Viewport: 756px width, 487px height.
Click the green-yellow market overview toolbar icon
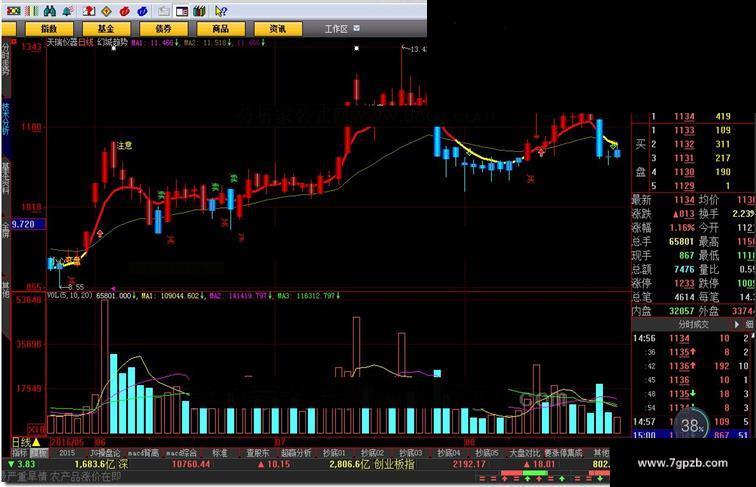pos(13,11)
